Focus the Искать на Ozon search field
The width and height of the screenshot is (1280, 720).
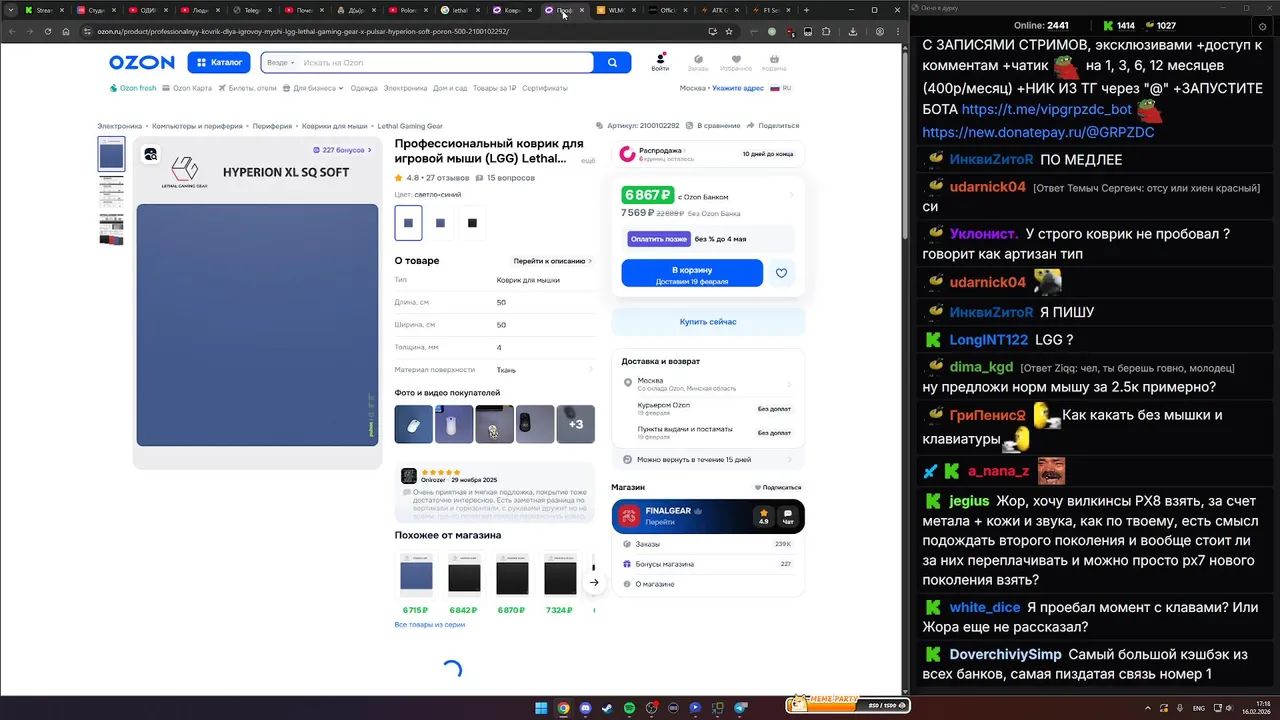click(445, 62)
